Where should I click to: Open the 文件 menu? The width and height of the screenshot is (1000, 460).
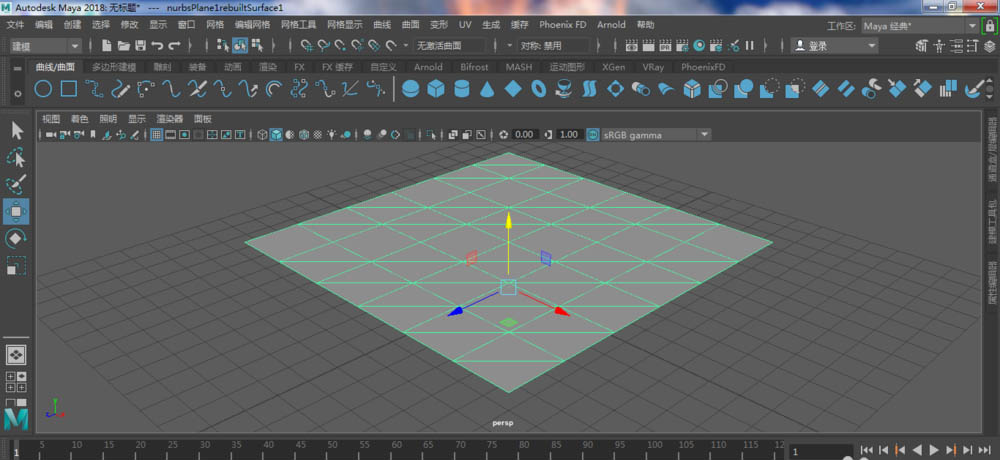tap(15, 24)
